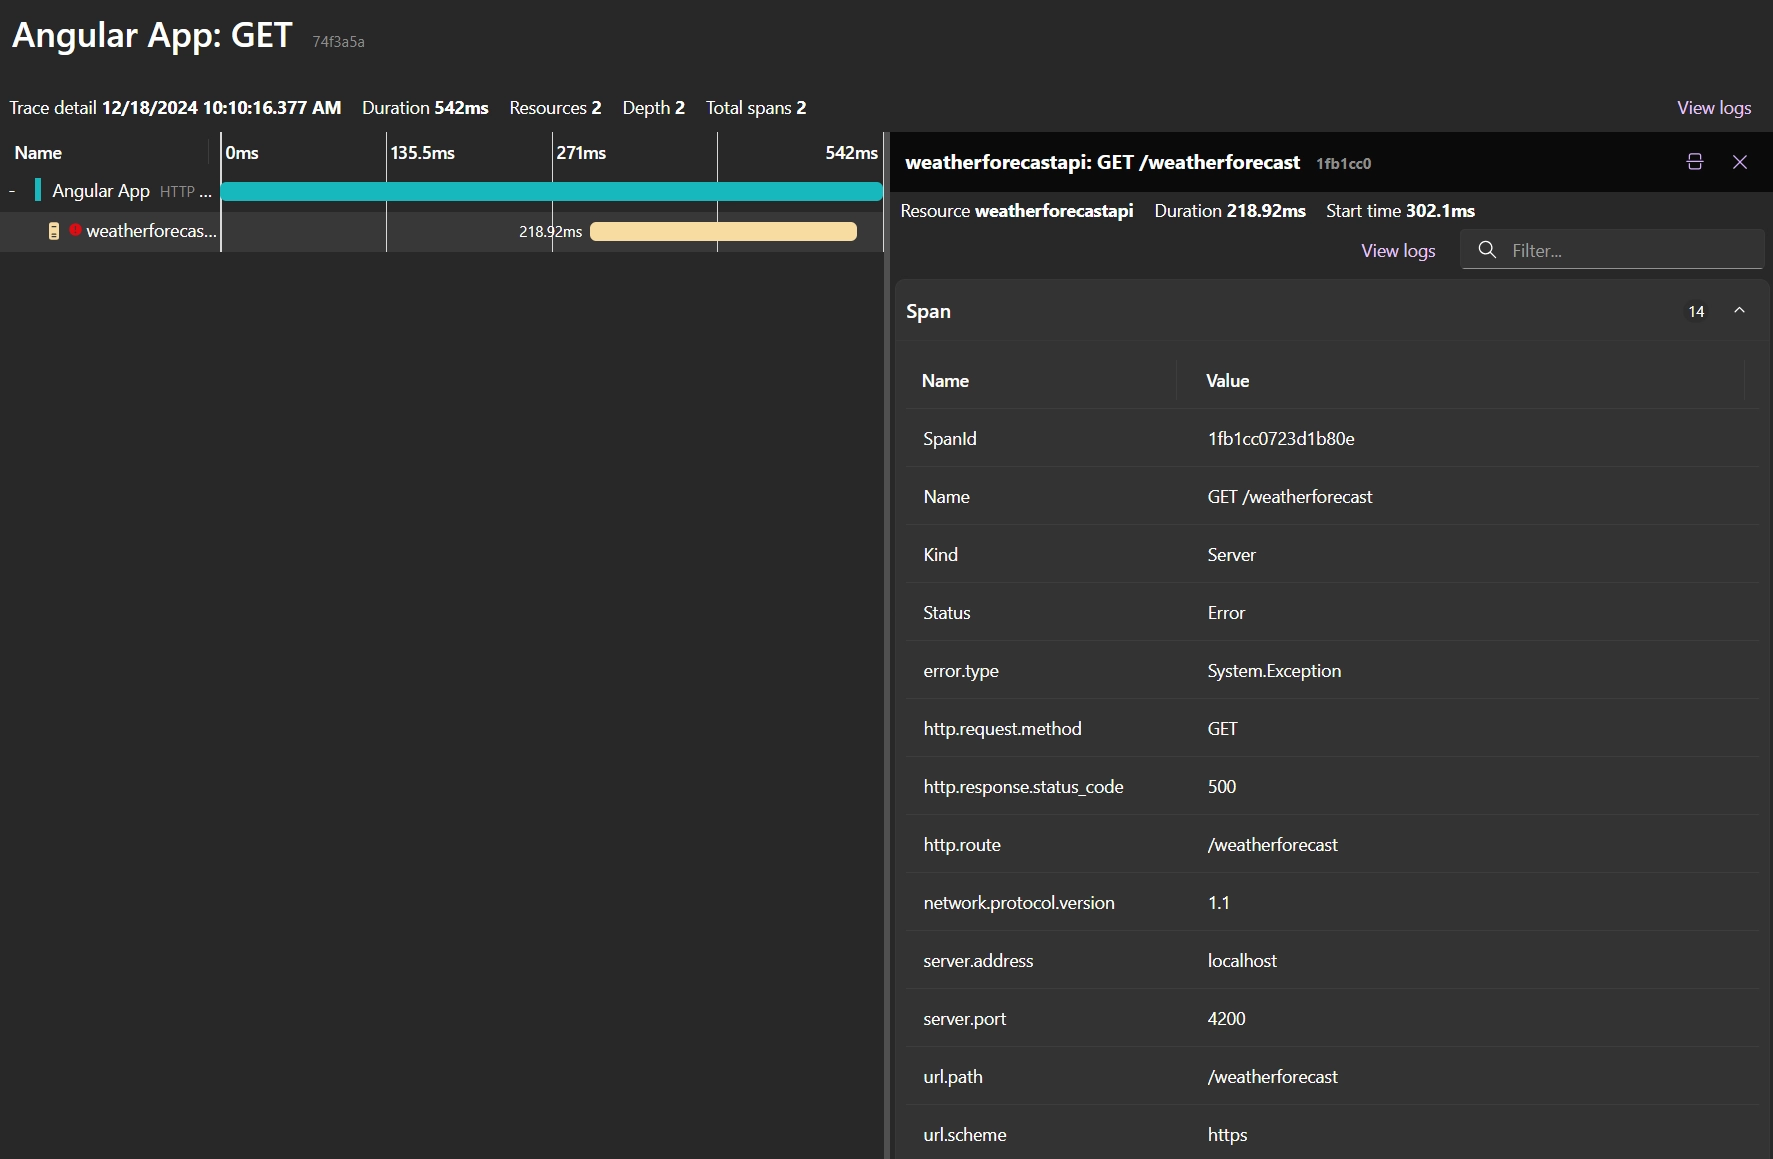Click the red error icon on weatherforecast span

click(75, 230)
